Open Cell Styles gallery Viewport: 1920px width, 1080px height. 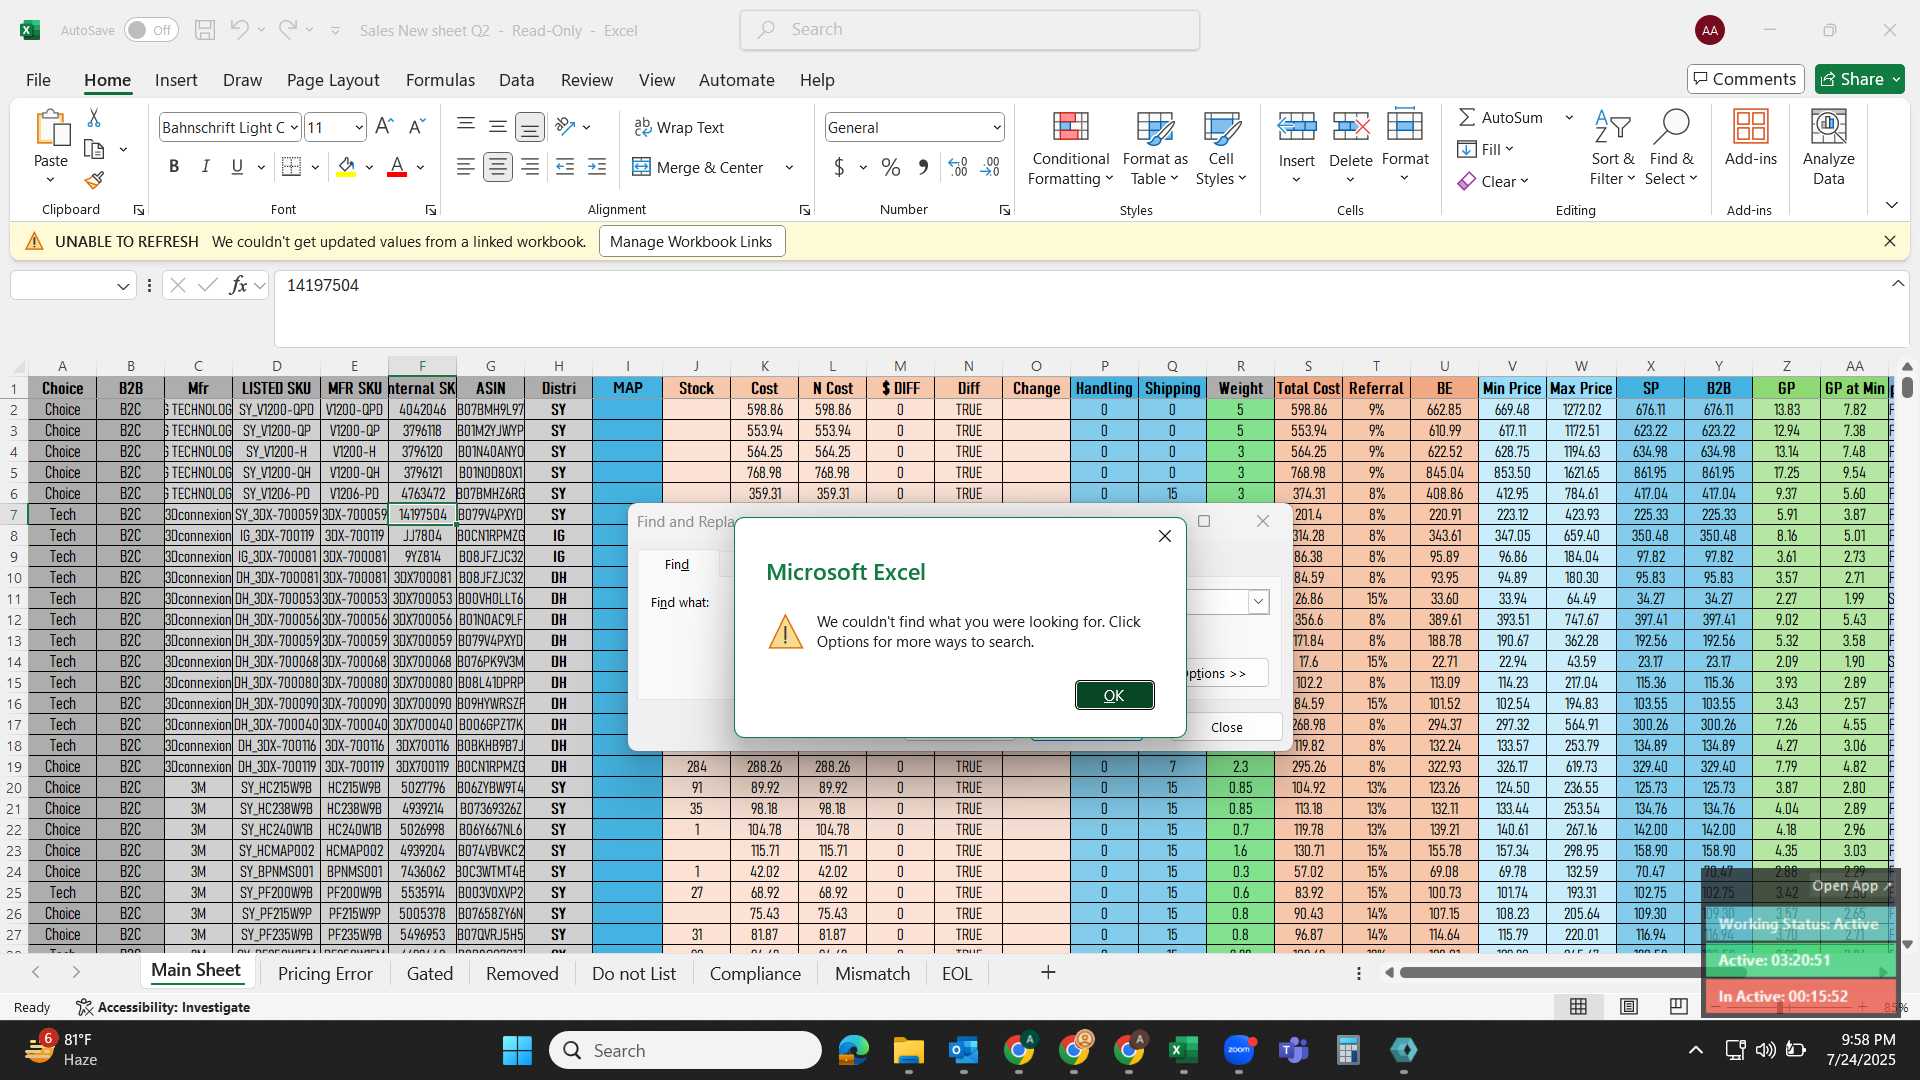1221,148
